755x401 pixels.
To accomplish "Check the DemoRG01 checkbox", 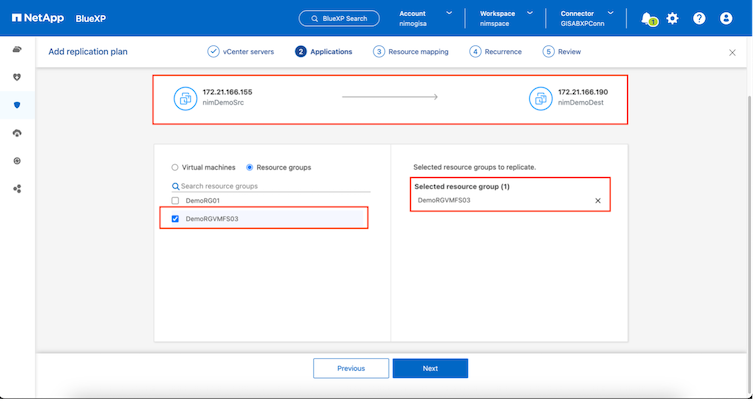I will (x=176, y=201).
